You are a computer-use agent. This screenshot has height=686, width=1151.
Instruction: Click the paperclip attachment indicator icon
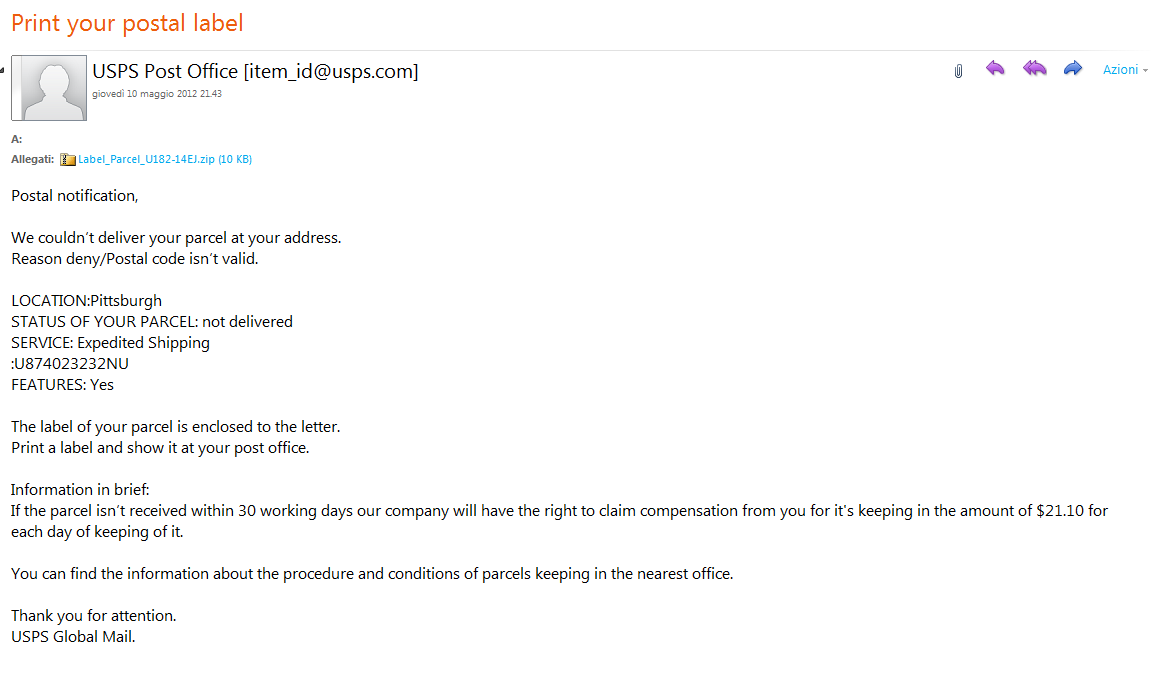coord(958,71)
